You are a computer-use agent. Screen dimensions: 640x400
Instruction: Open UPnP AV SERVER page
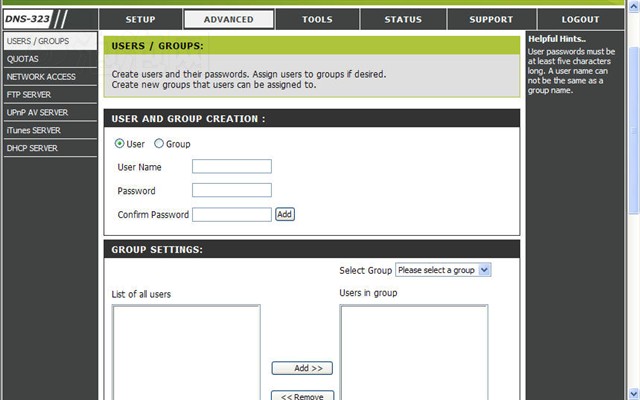tap(50, 113)
